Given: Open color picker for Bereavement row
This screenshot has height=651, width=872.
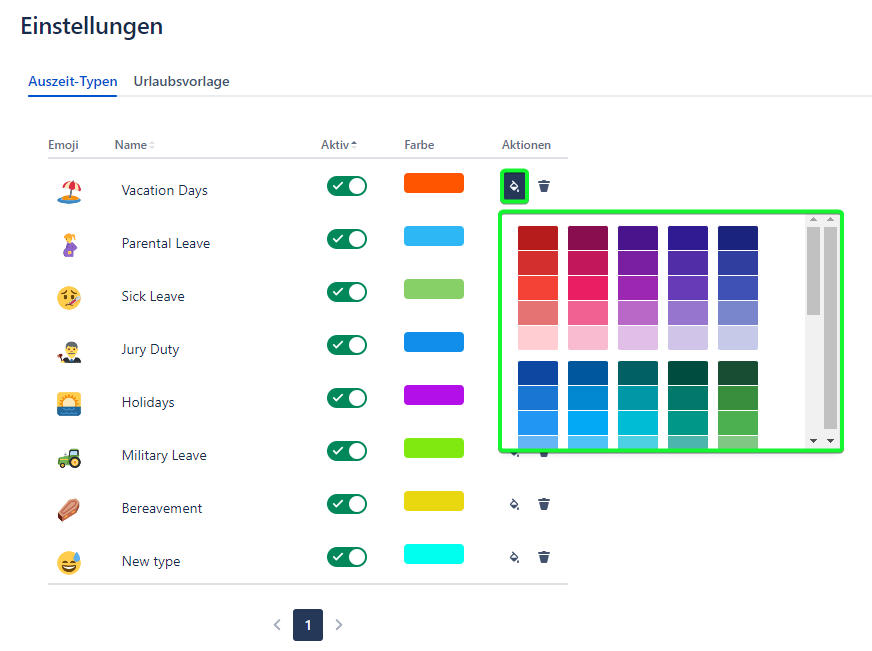Looking at the screenshot, I should [514, 504].
